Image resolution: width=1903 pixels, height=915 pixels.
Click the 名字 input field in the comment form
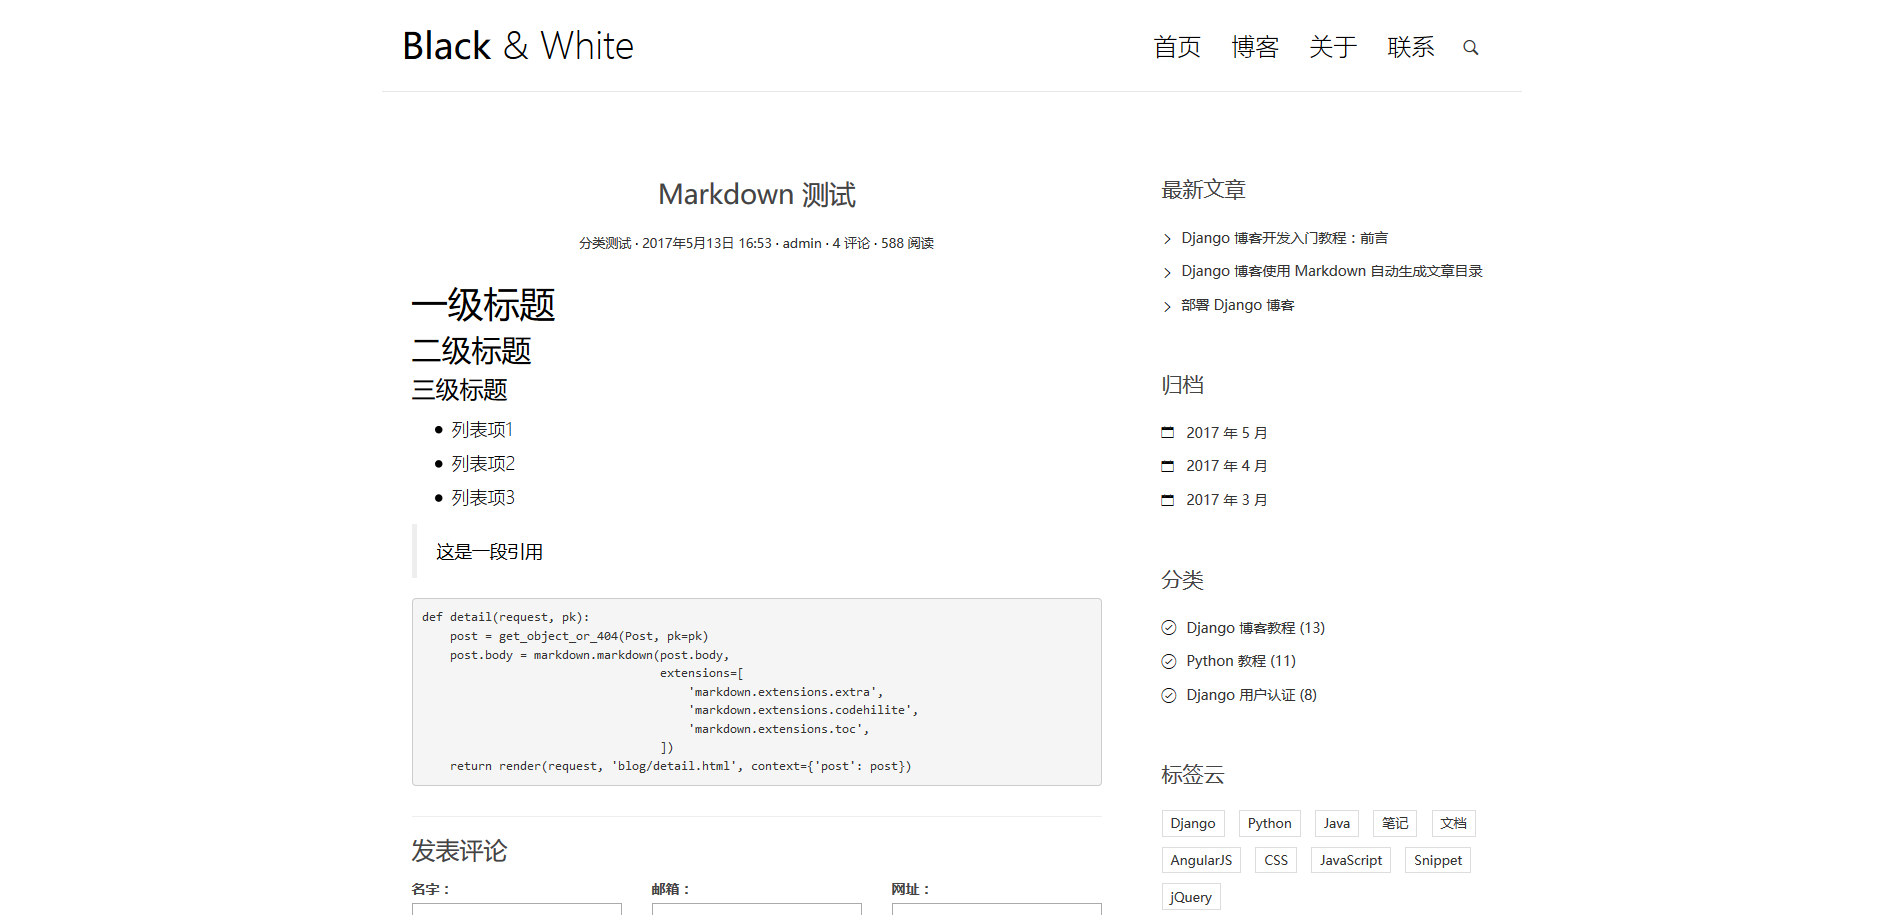click(x=516, y=910)
